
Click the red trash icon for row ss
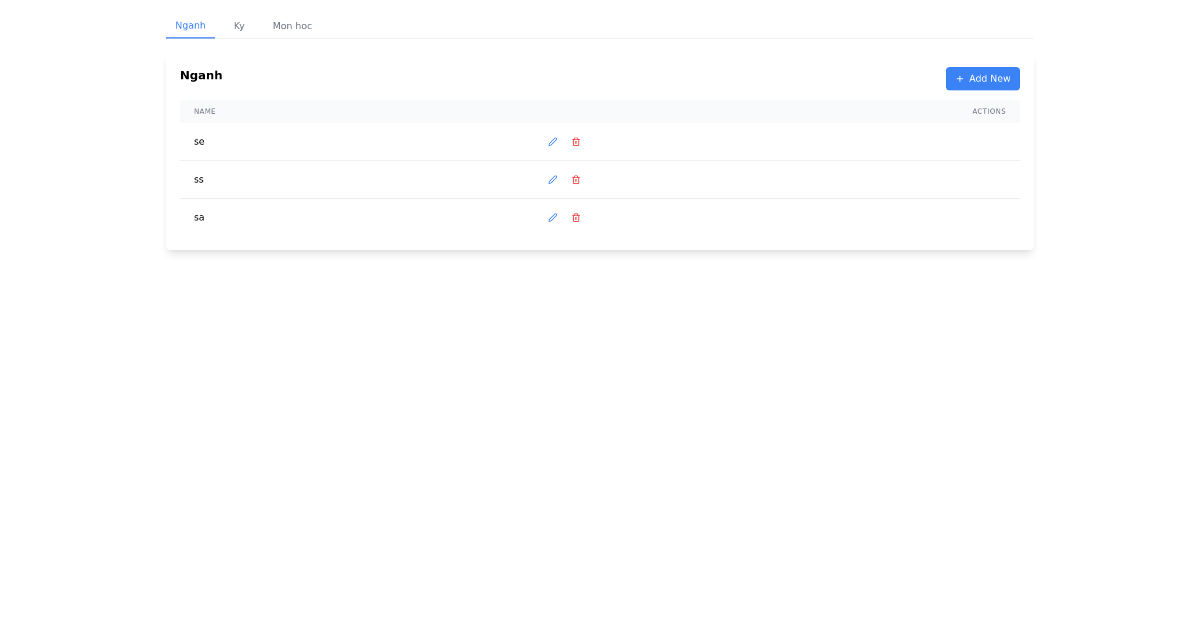(576, 179)
